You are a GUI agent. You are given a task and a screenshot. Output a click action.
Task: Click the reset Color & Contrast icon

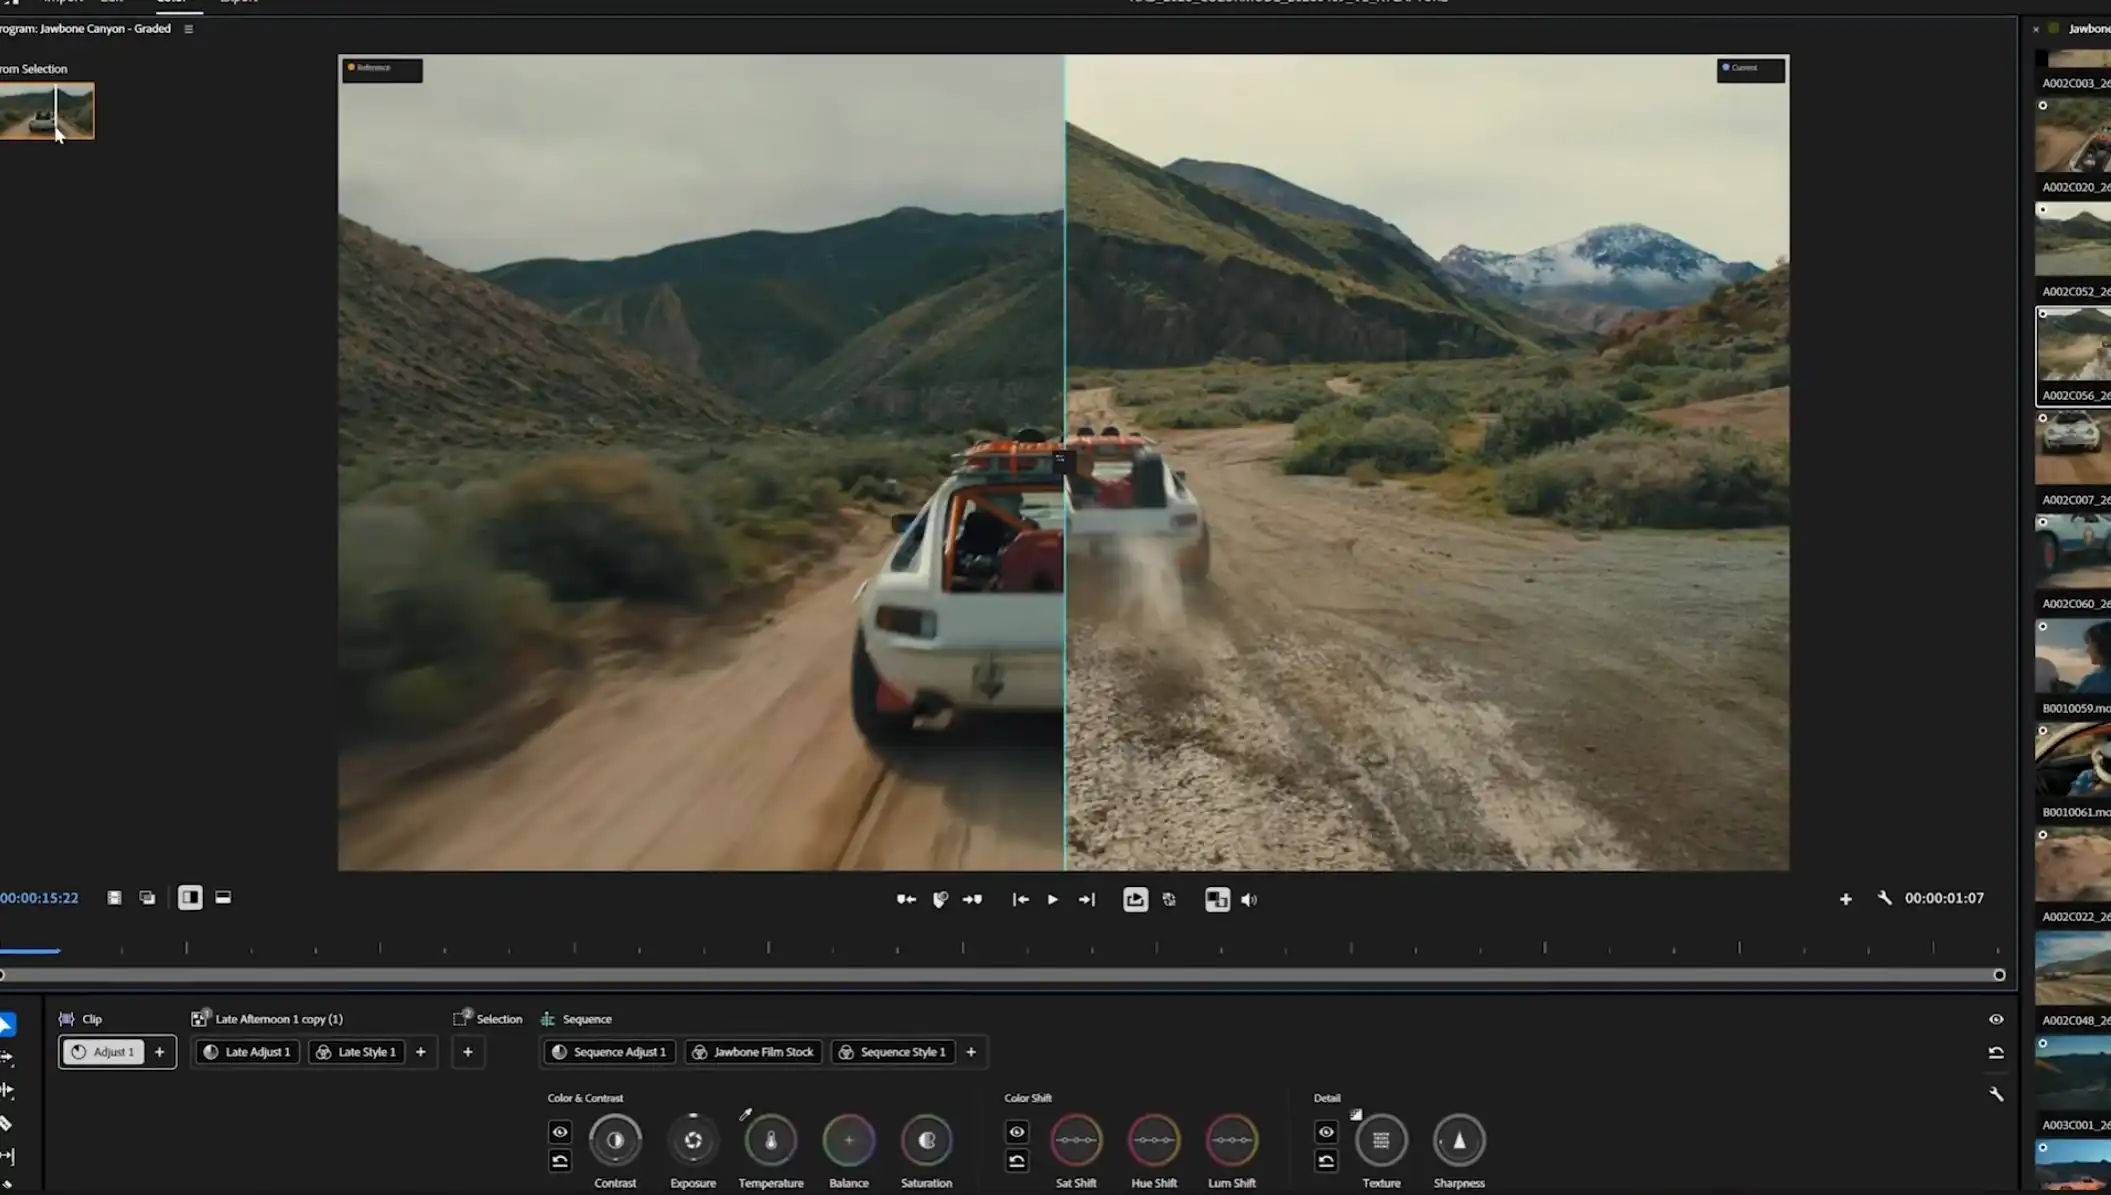(x=560, y=1161)
